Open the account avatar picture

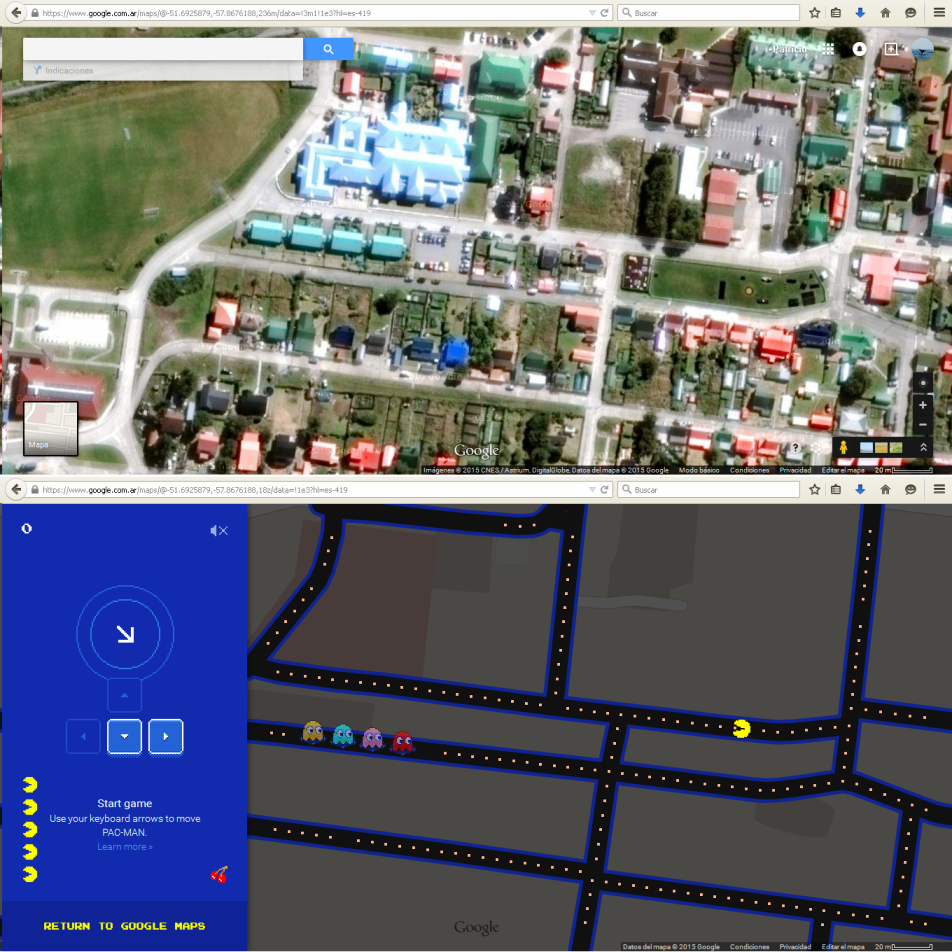point(922,49)
